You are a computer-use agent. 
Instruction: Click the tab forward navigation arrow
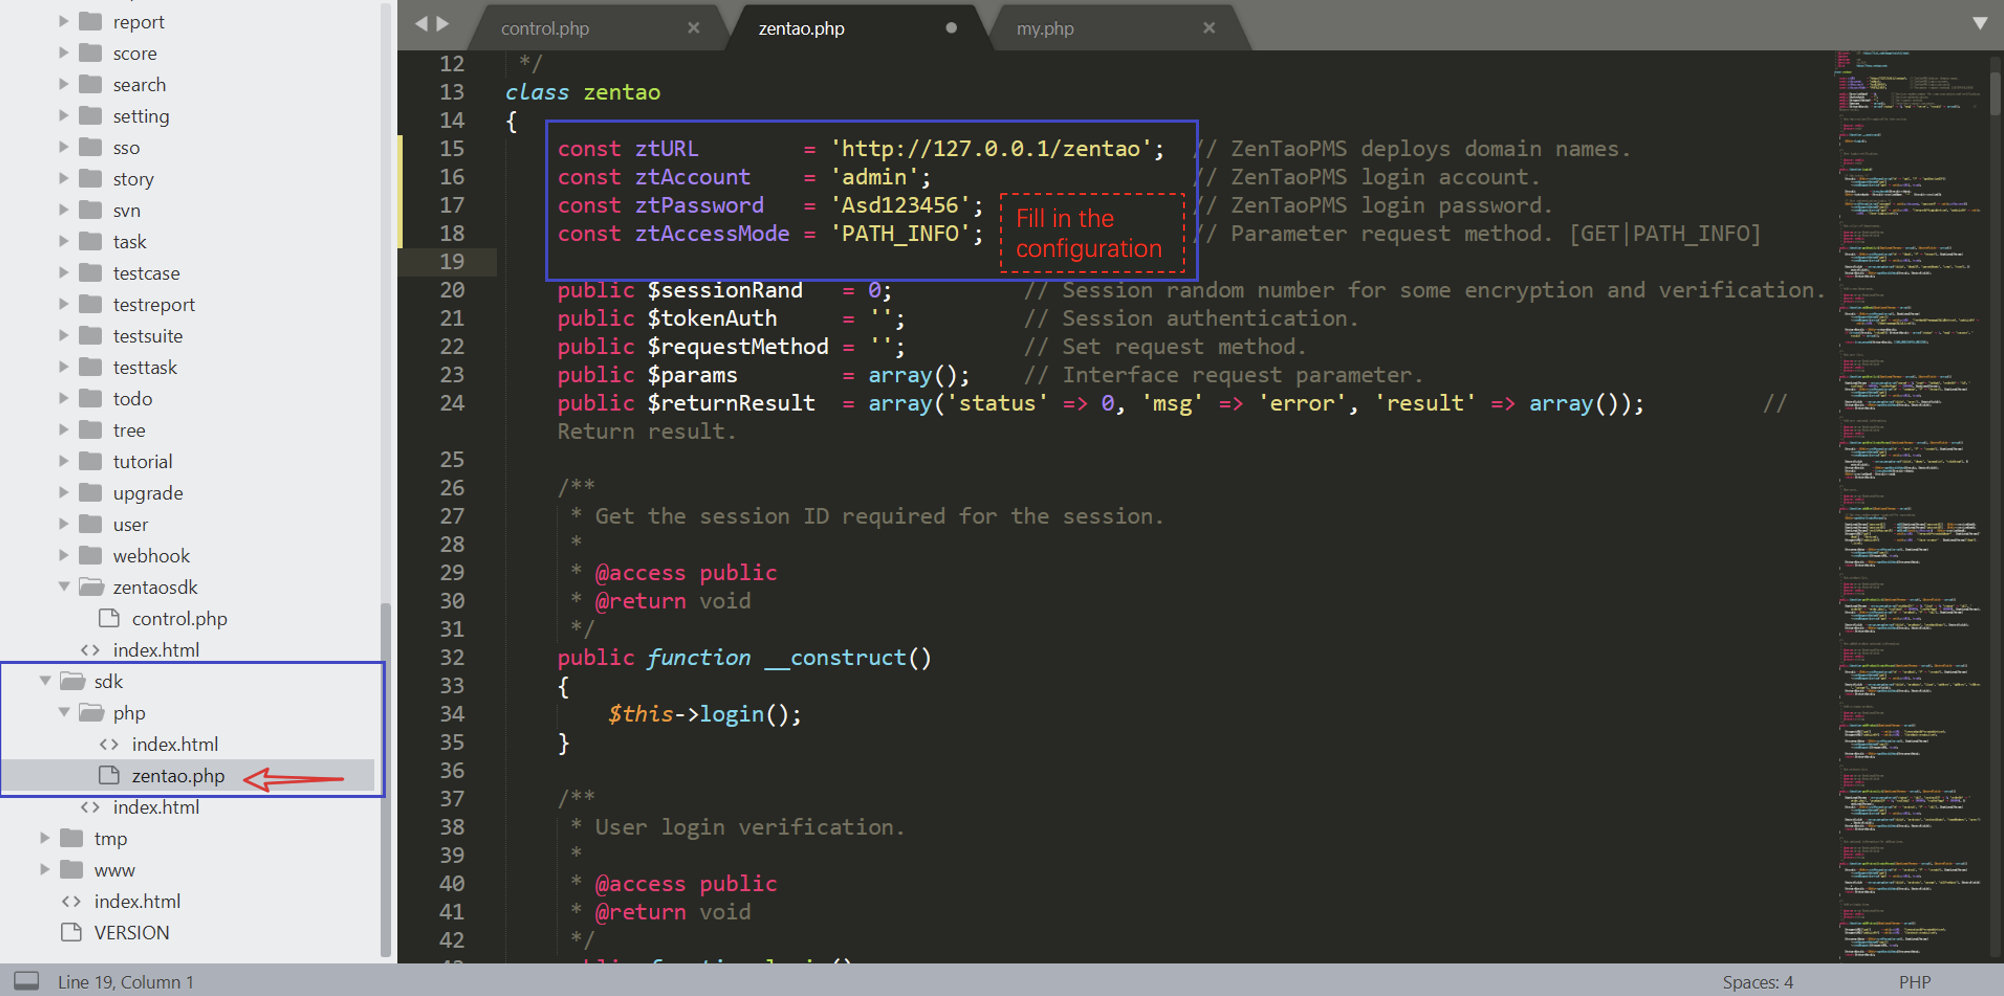pos(443,24)
